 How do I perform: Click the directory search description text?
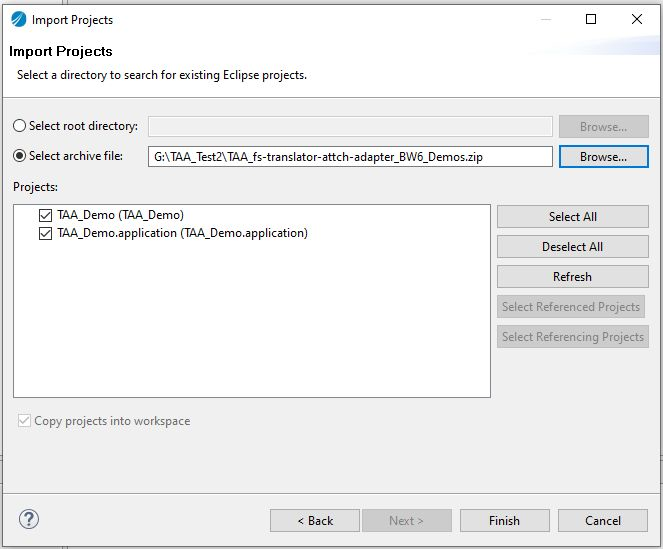pos(162,75)
